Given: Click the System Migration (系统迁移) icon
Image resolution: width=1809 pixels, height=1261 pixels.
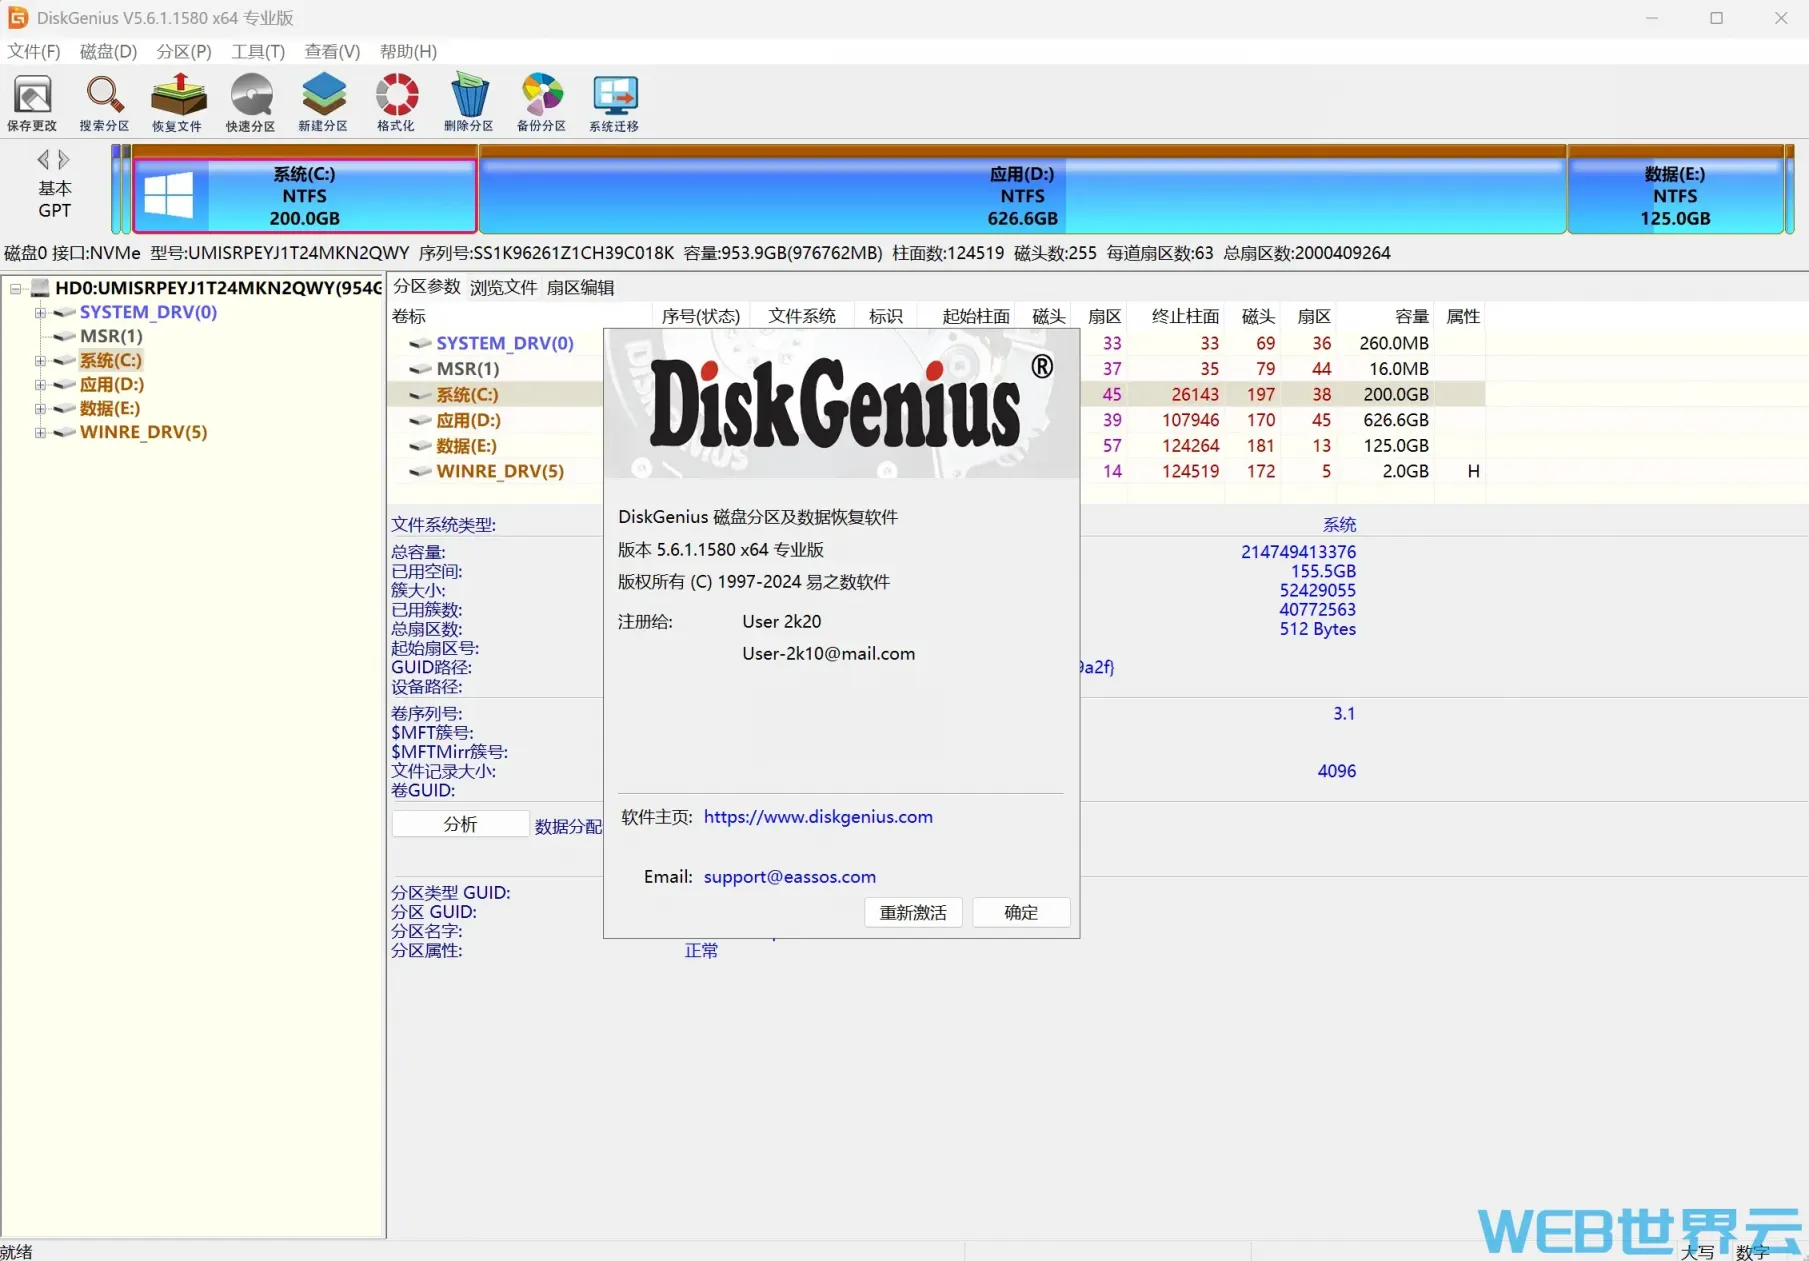Looking at the screenshot, I should (614, 102).
